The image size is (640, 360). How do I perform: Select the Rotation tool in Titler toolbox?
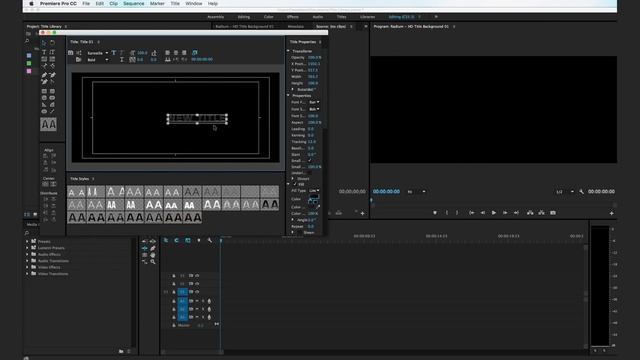[x=52, y=42]
